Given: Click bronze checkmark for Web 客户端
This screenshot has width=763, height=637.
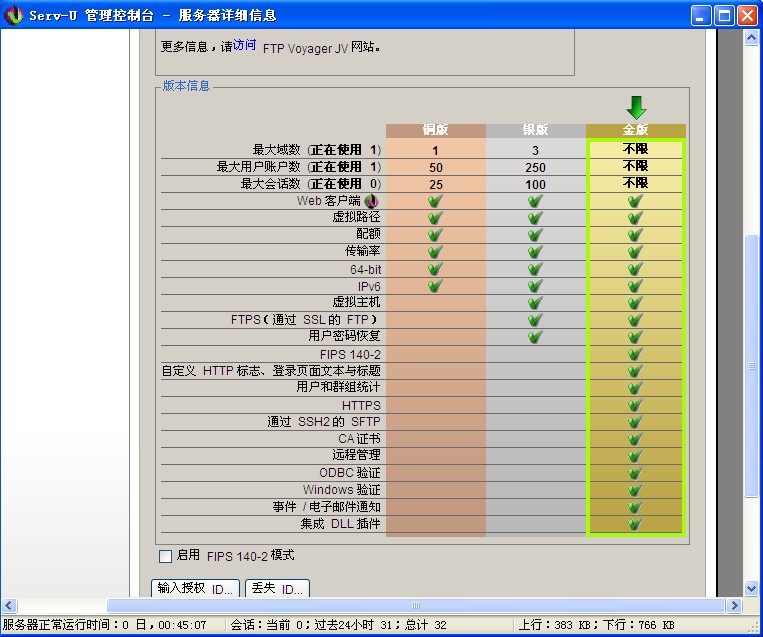Looking at the screenshot, I should pyautogui.click(x=435, y=201).
